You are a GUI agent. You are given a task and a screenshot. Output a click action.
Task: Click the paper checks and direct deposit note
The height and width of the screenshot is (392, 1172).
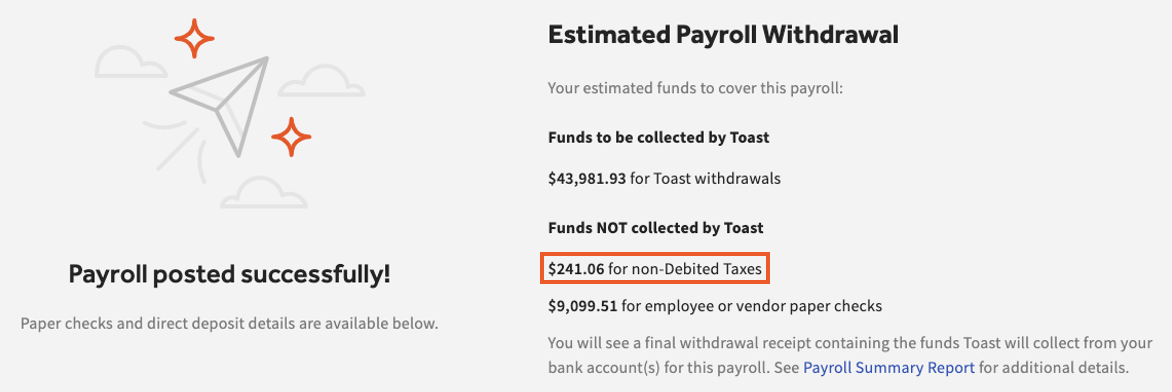pos(229,324)
